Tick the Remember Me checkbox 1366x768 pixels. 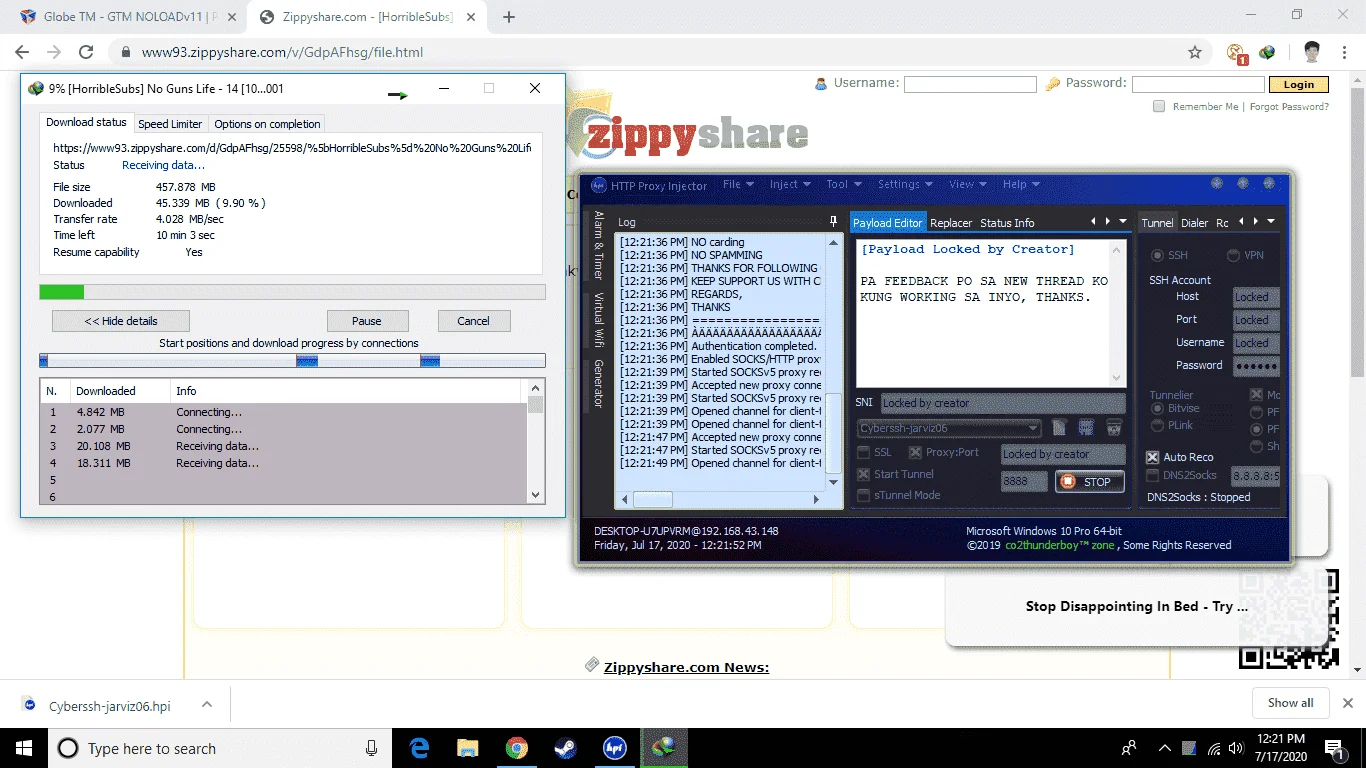(x=1159, y=106)
